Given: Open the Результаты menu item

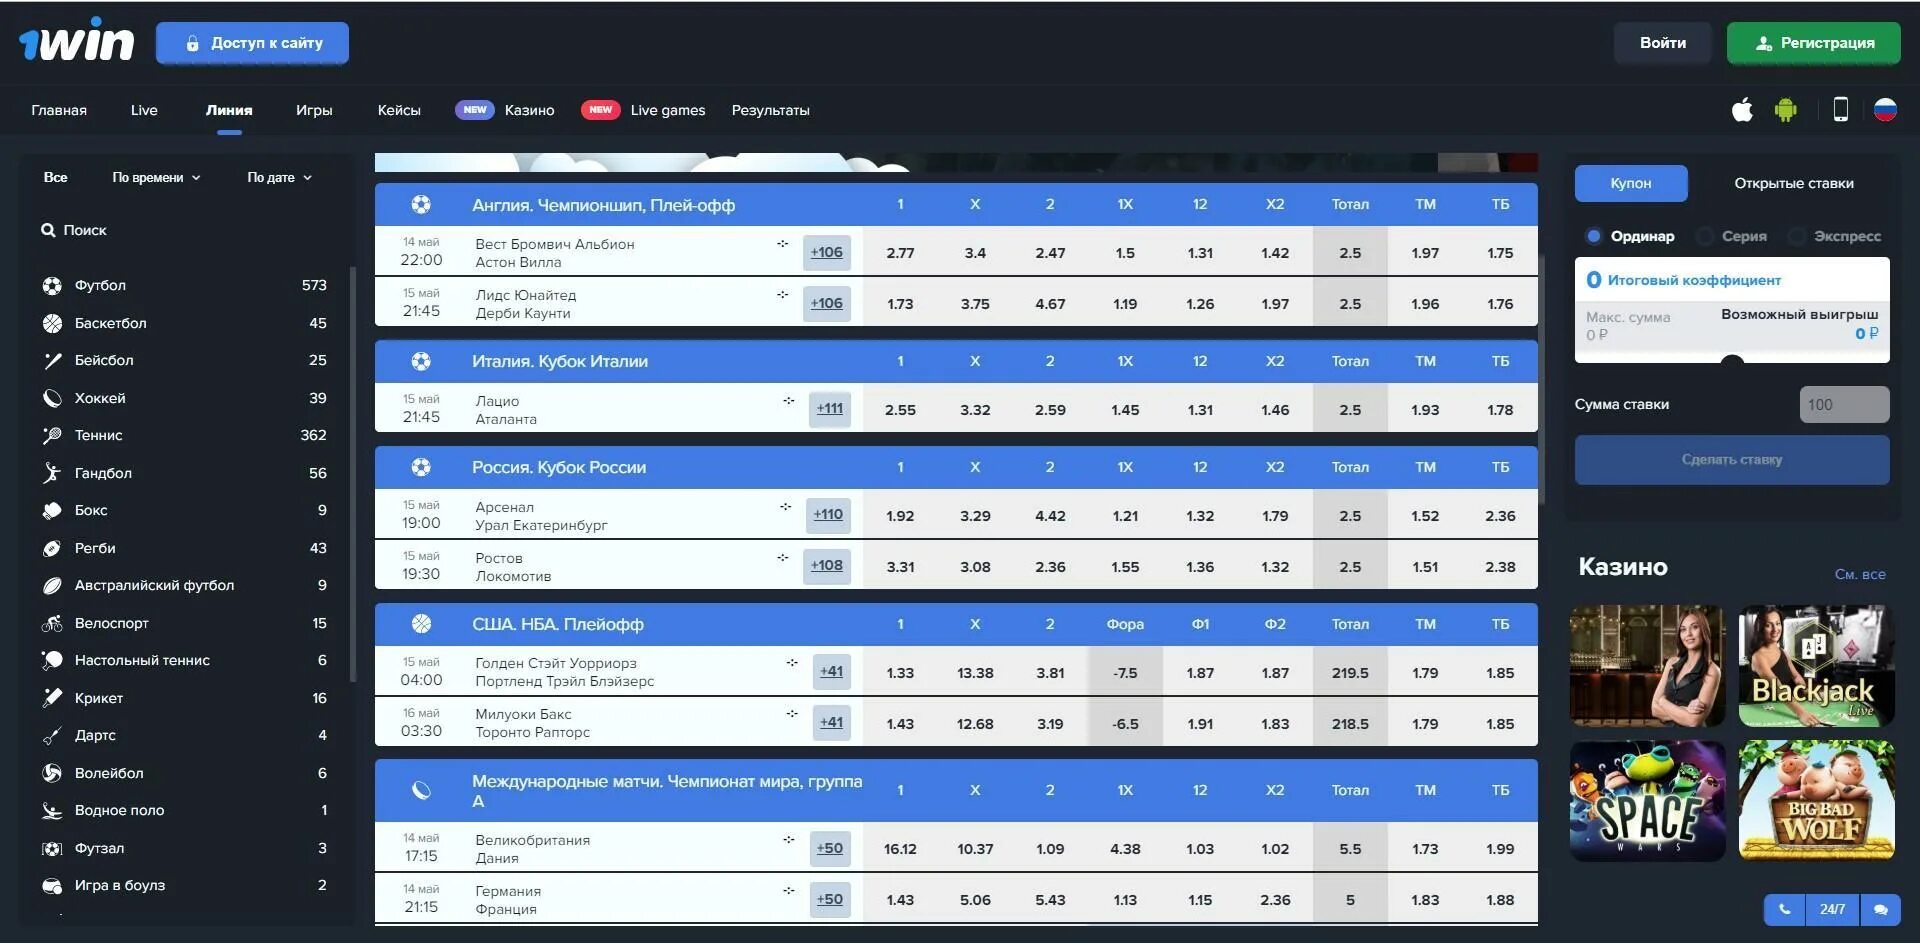Looking at the screenshot, I should pyautogui.click(x=770, y=110).
